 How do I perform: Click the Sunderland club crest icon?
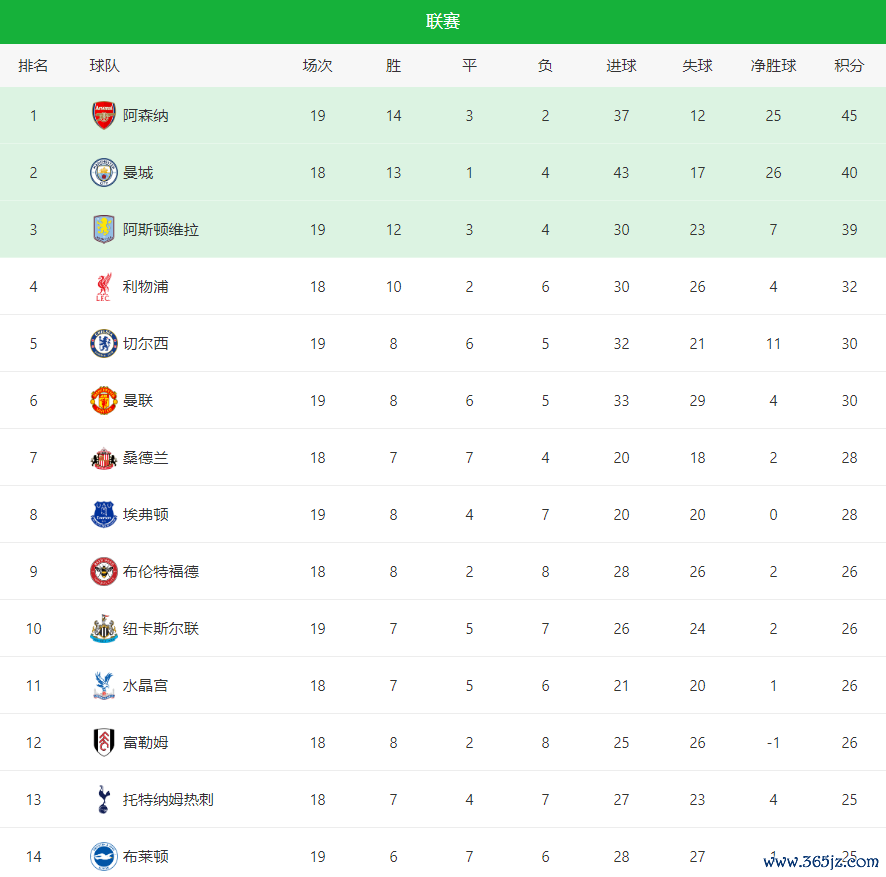[x=104, y=458]
